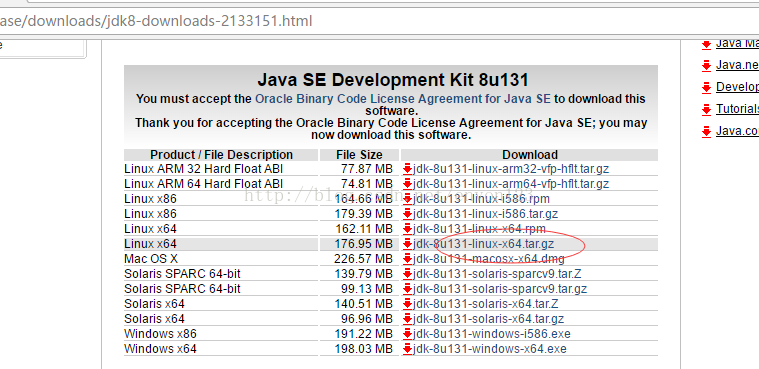
Task: Click download arrow icon for solaris-sparcv9.tar.Z
Action: point(408,274)
